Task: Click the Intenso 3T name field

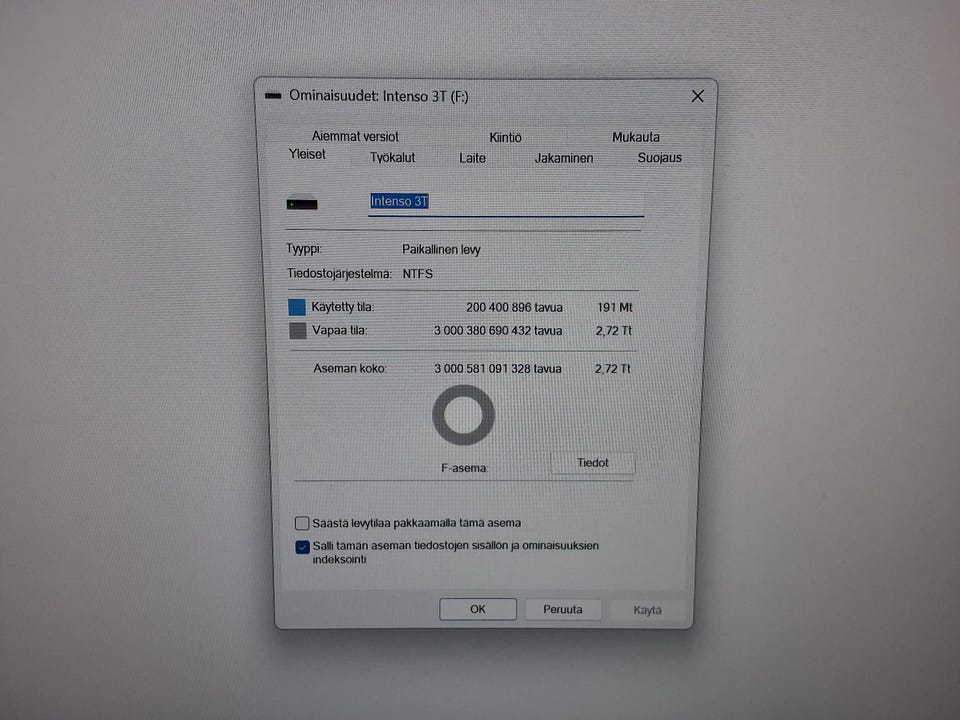Action: [x=506, y=202]
